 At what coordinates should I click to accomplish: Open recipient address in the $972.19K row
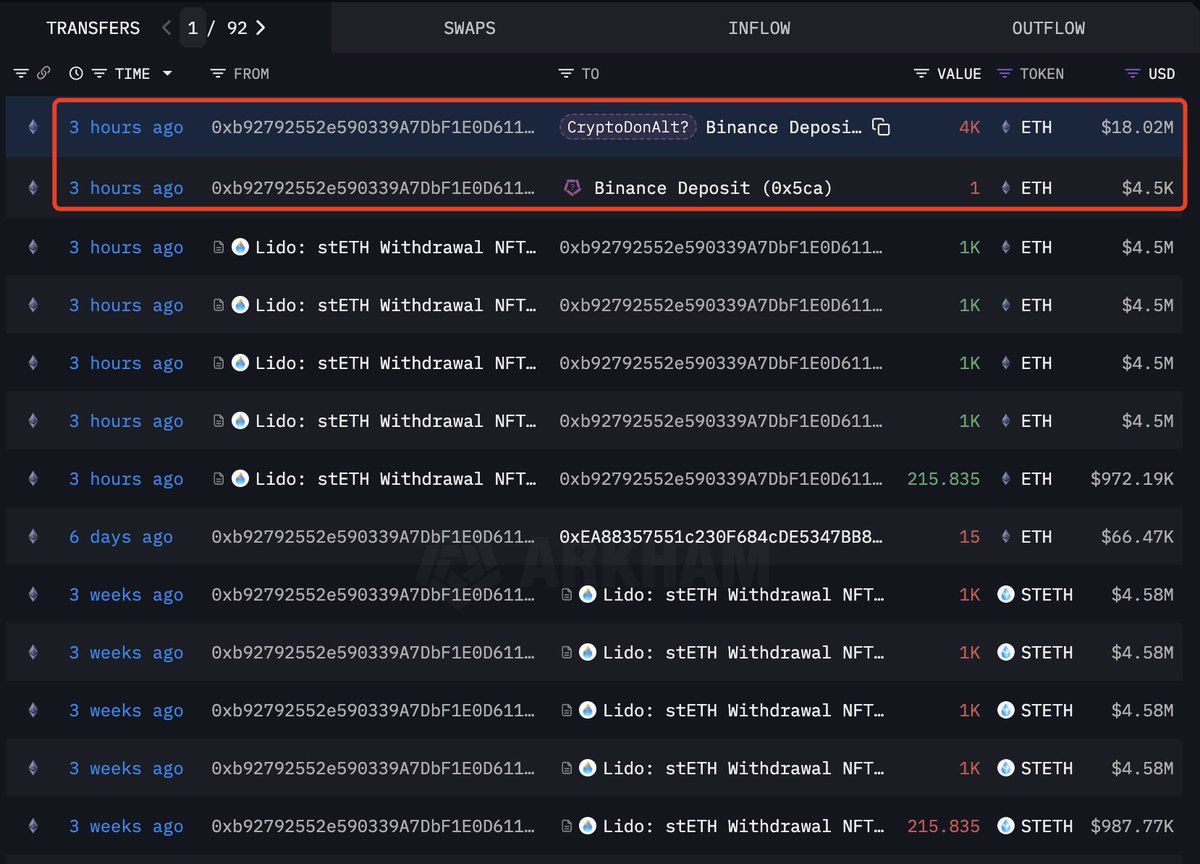[x=721, y=479]
